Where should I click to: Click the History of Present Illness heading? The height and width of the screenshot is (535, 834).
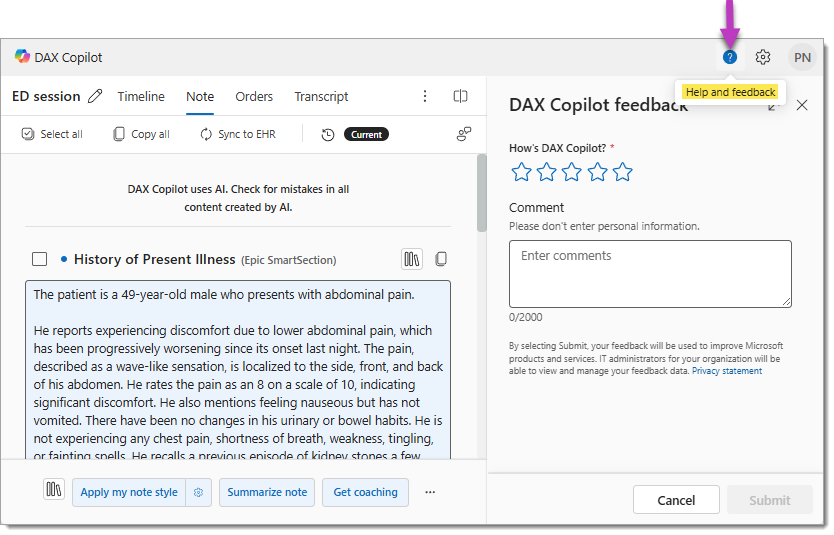click(154, 259)
